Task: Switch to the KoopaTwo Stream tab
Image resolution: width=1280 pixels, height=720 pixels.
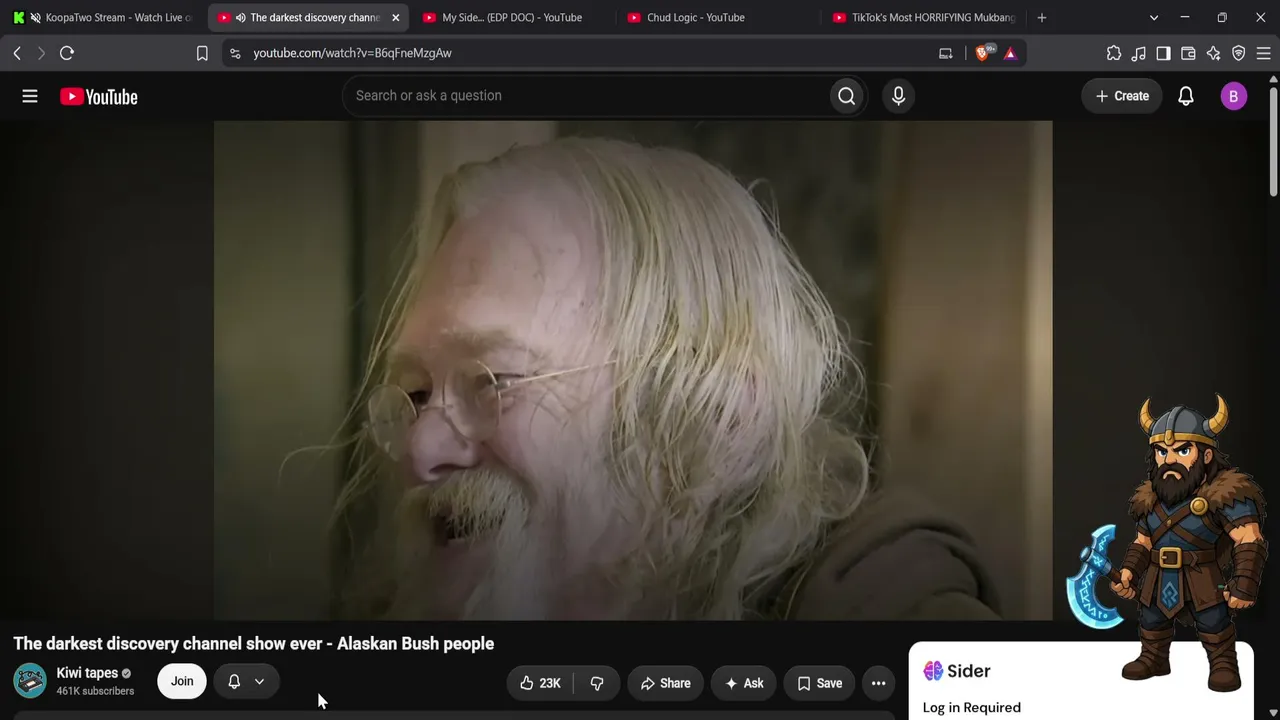Action: tap(104, 17)
